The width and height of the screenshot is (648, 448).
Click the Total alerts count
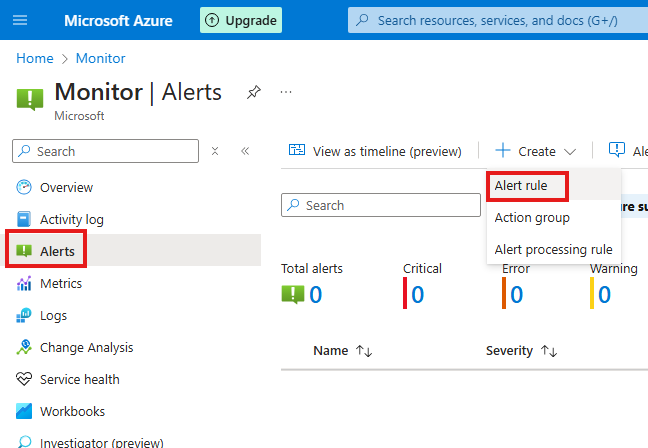pyautogui.click(x=316, y=295)
